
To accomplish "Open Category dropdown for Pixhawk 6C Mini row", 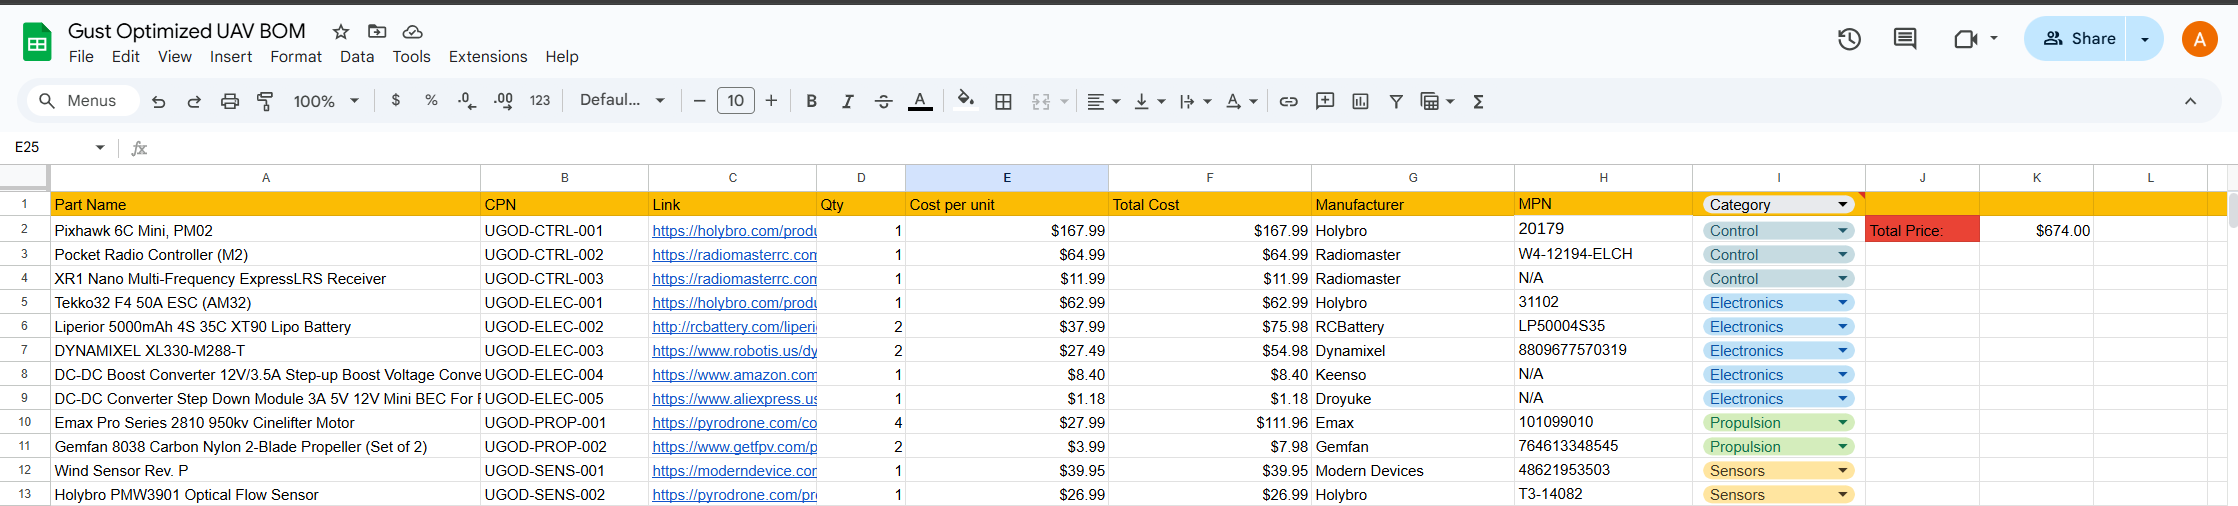I will point(1842,231).
